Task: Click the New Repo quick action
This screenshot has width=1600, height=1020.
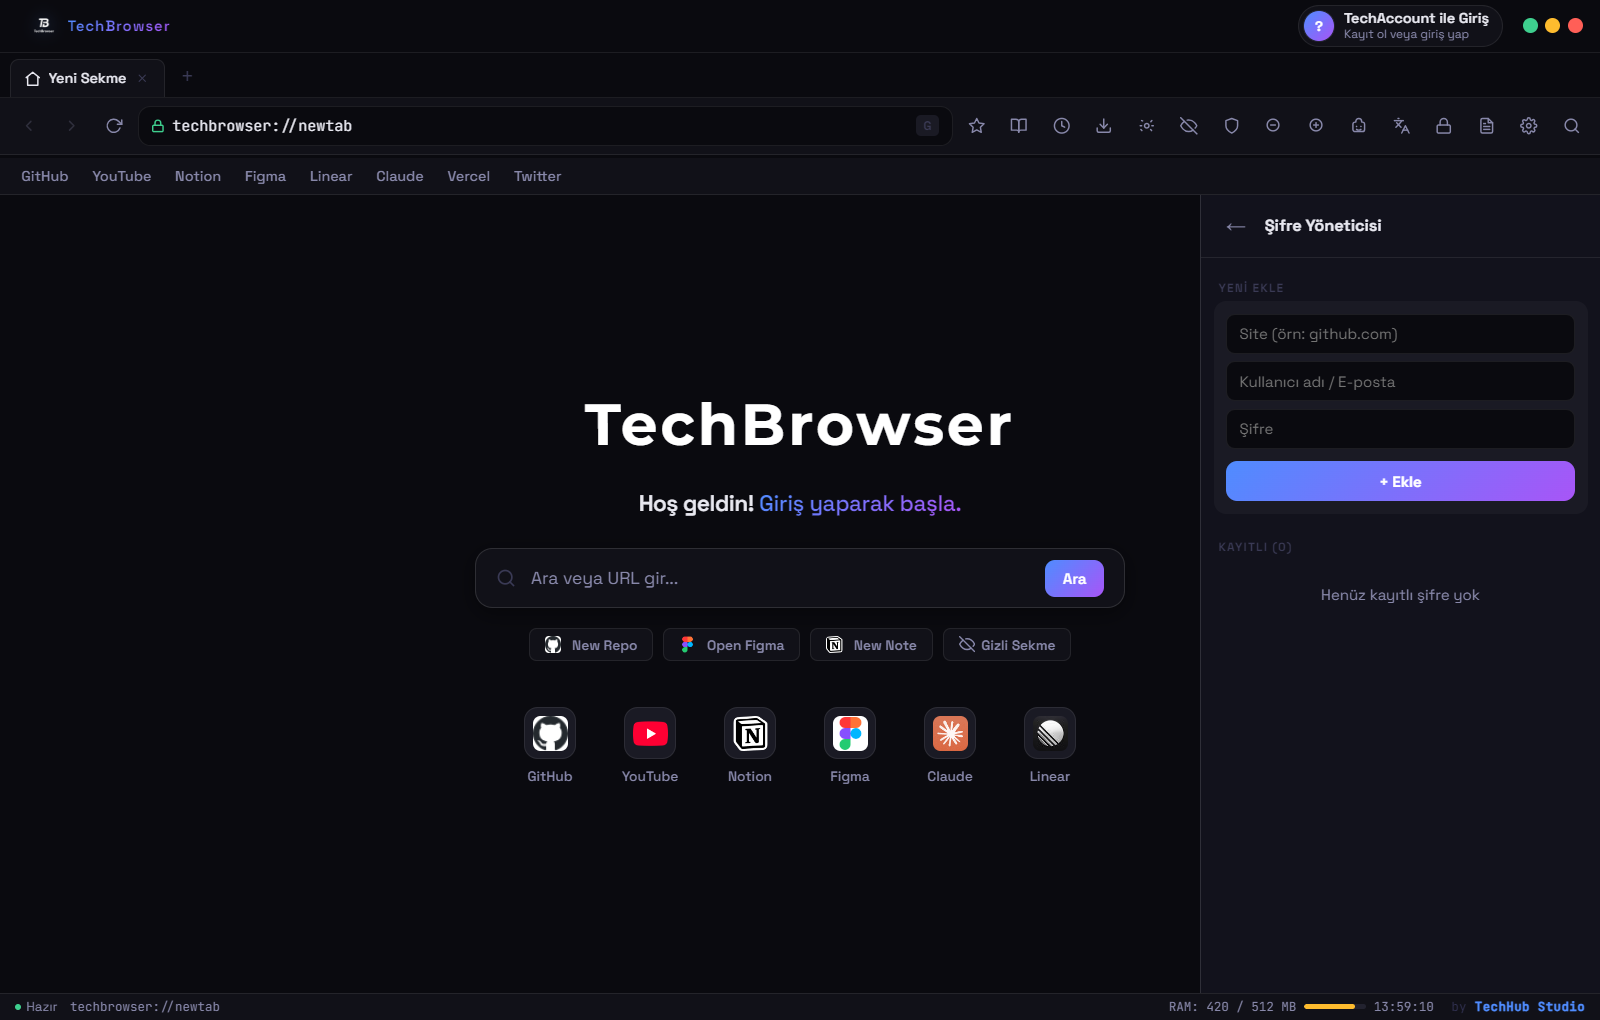Action: coord(591,645)
